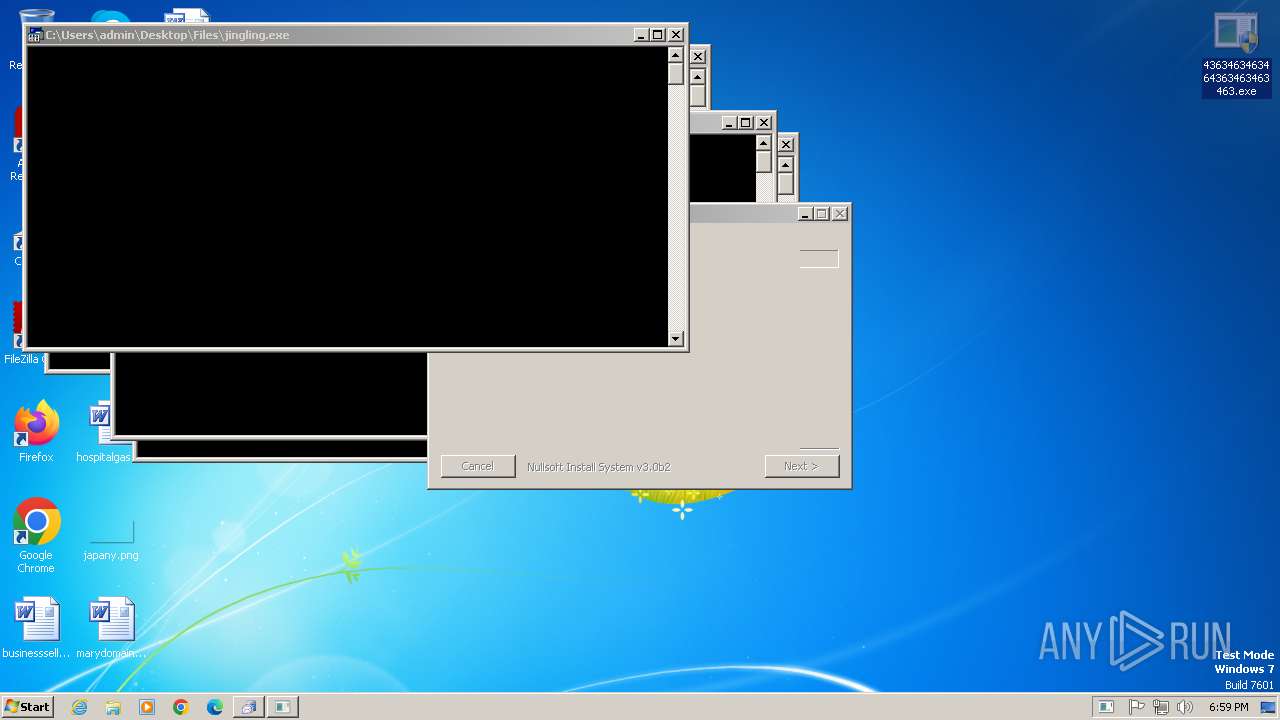Viewport: 1280px width, 720px height.
Task: Open the 6:59 PM taskbar clock
Action: click(x=1228, y=707)
